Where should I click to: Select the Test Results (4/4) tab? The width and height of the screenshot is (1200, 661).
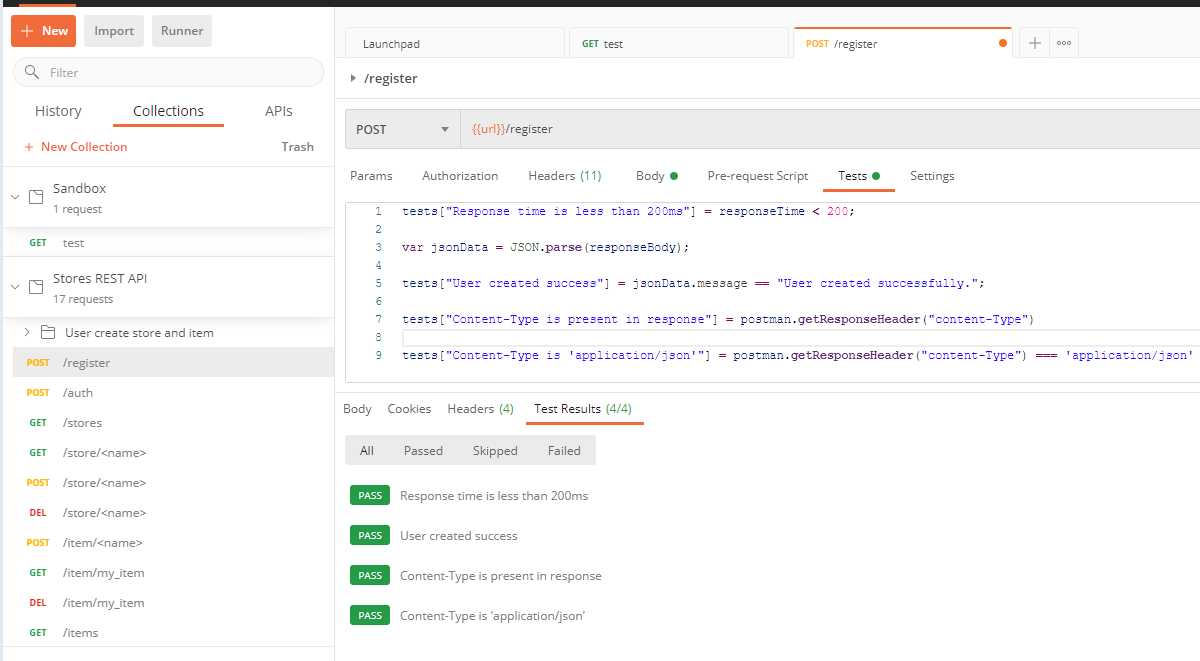(583, 409)
